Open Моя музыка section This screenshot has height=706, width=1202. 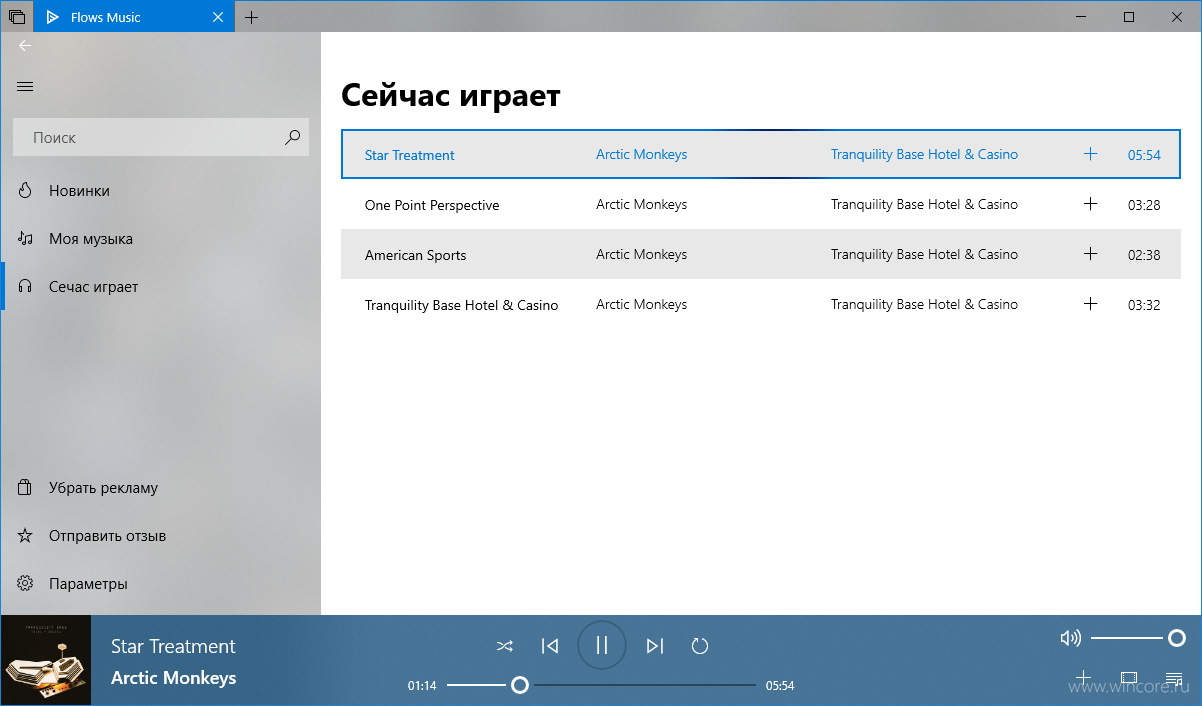click(160, 239)
